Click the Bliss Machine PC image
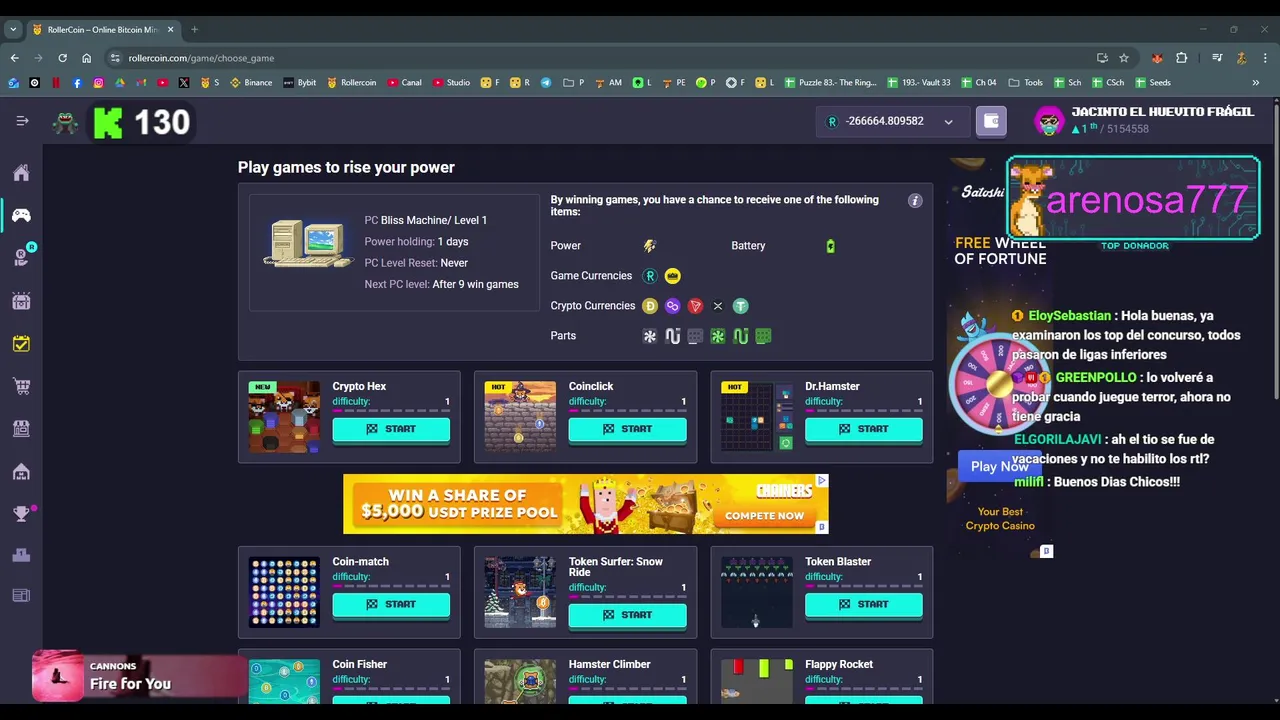The image size is (1280, 720). point(308,243)
